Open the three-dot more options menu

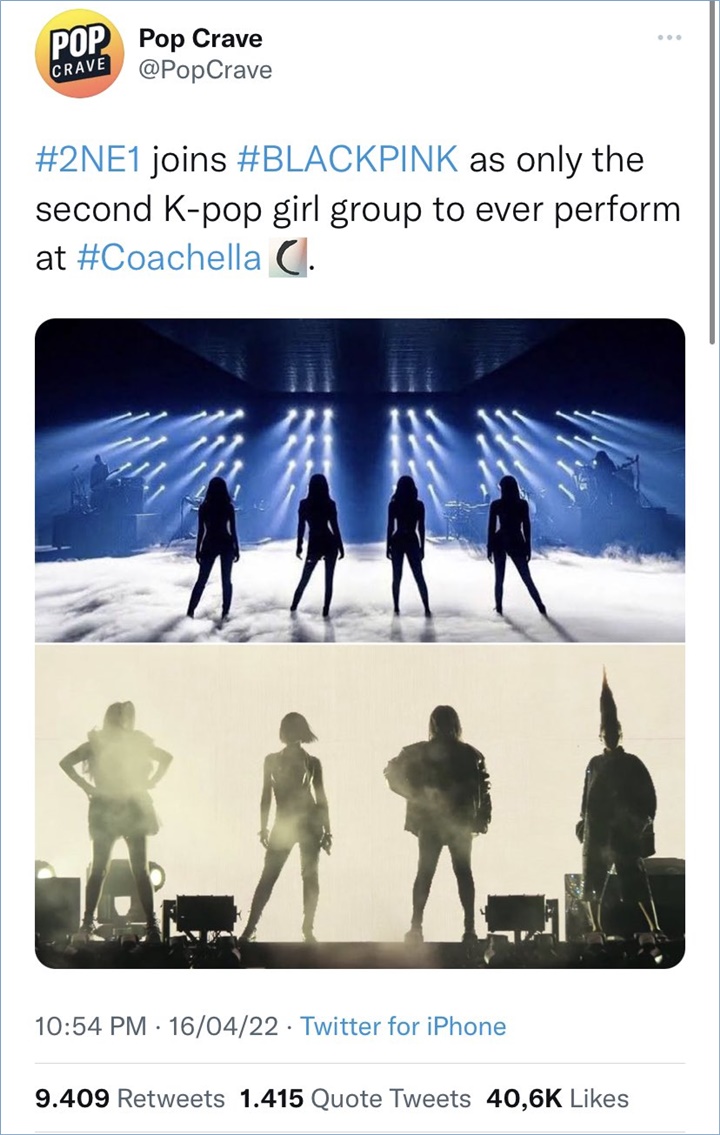[x=670, y=38]
